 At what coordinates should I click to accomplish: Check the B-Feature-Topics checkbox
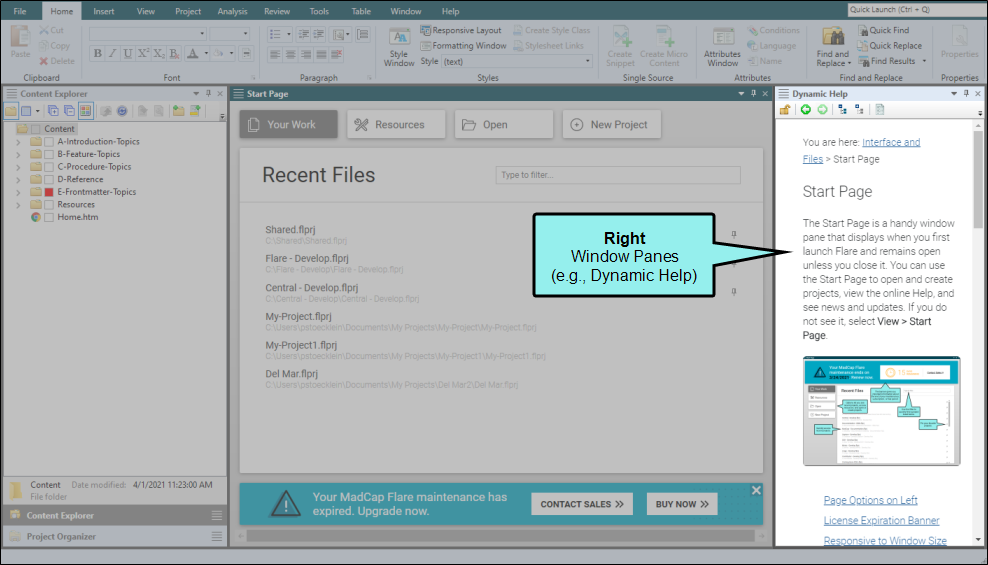tap(49, 154)
